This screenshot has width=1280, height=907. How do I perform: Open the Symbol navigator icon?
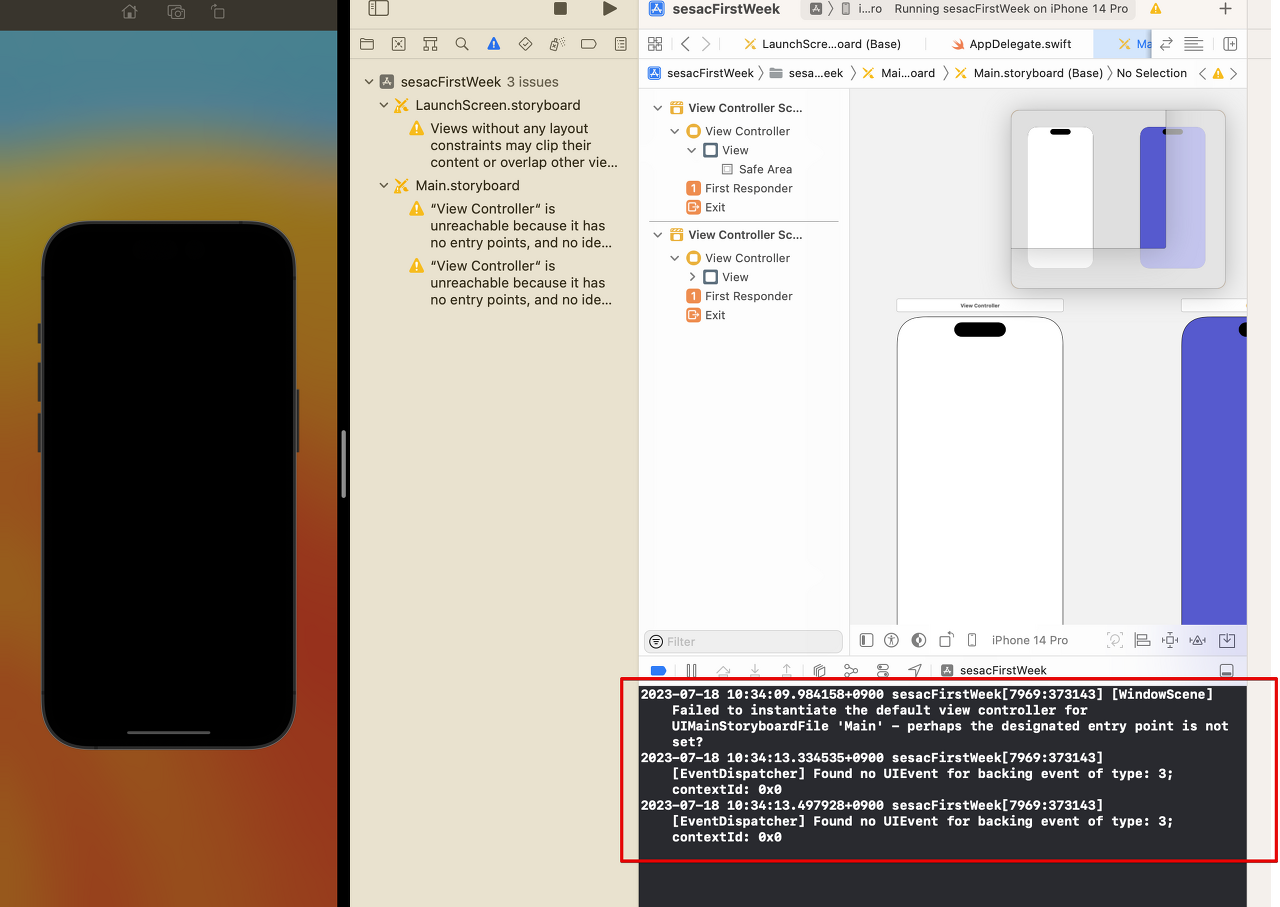430,44
